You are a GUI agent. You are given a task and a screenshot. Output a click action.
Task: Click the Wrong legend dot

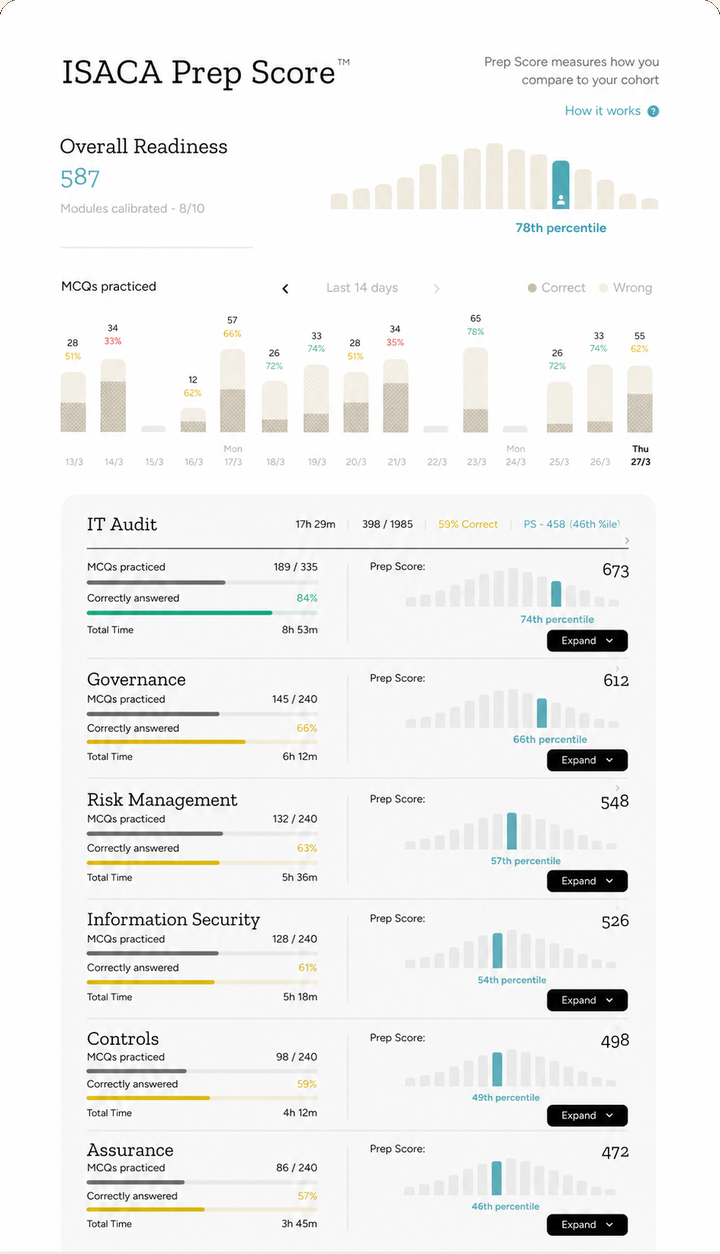point(603,288)
